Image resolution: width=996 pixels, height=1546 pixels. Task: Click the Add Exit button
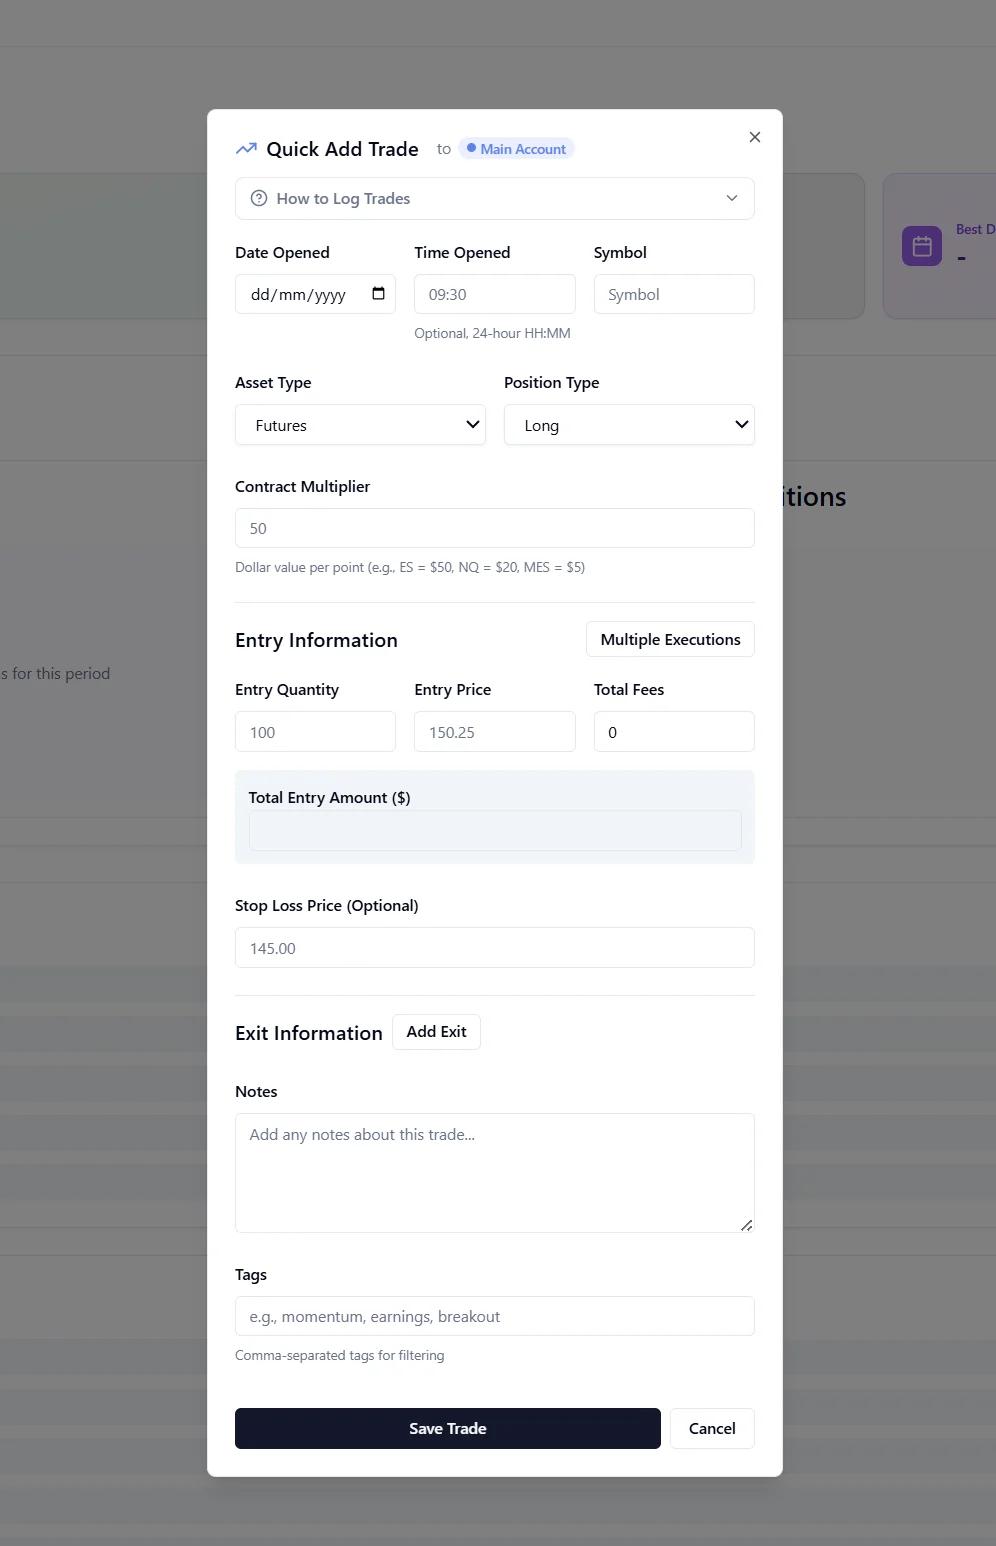(436, 1032)
